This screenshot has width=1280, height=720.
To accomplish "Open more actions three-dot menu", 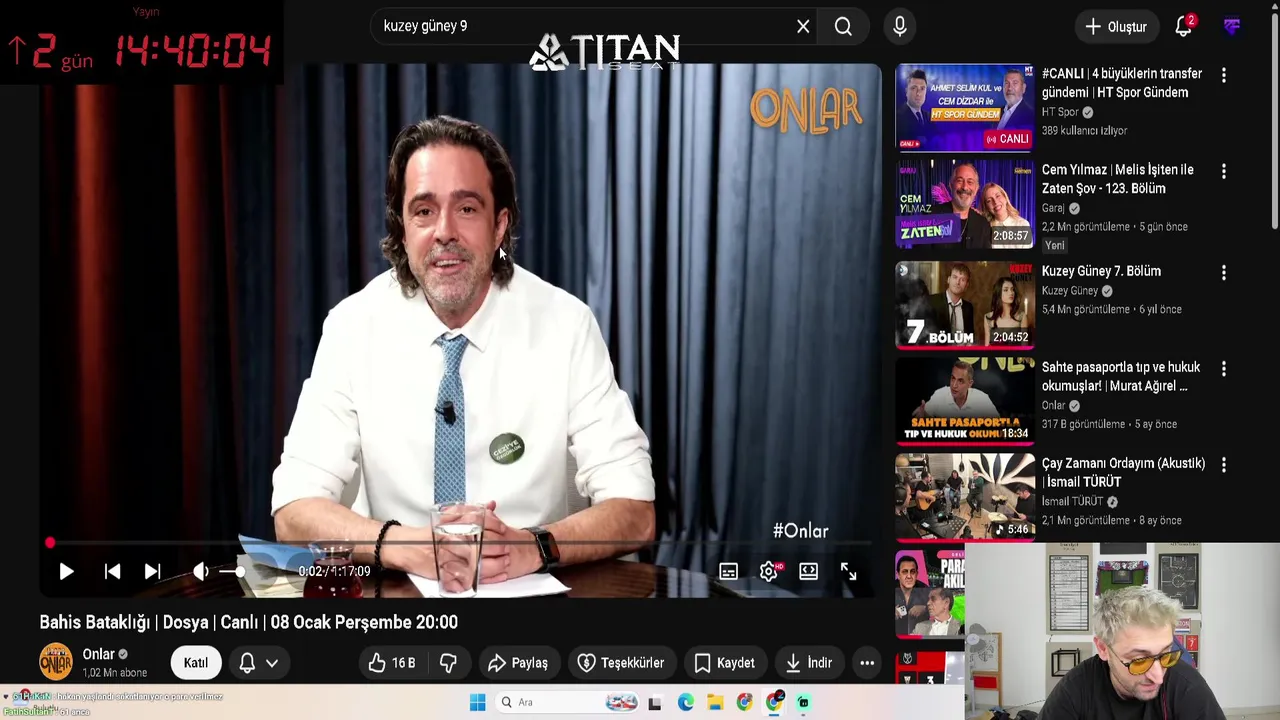I will (x=867, y=663).
